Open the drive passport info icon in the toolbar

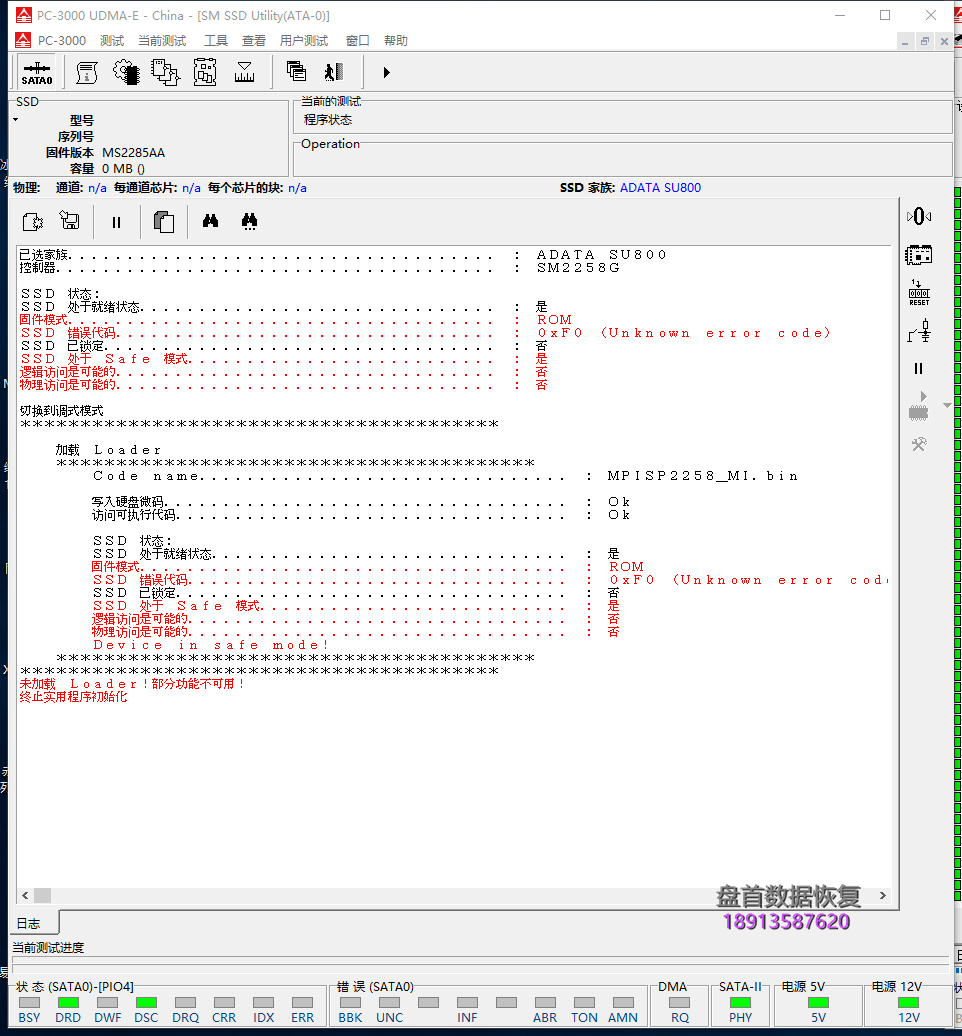(x=87, y=73)
